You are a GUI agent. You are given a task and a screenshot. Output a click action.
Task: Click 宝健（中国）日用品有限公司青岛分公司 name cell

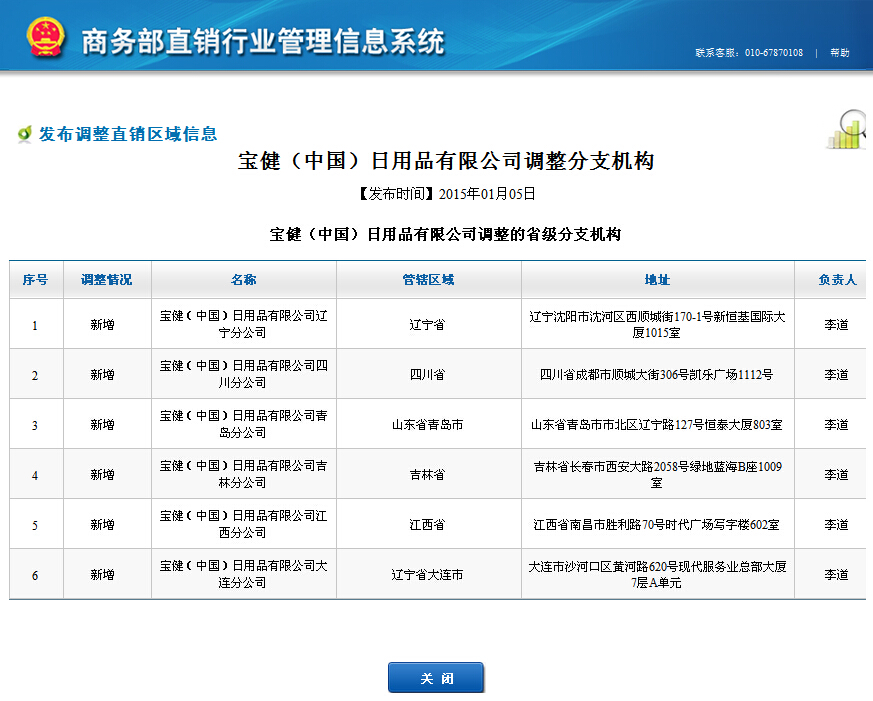pos(243,424)
